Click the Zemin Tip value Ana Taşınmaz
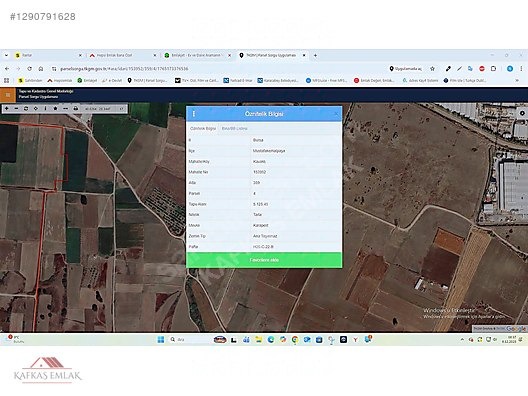528x396 pixels. click(265, 236)
